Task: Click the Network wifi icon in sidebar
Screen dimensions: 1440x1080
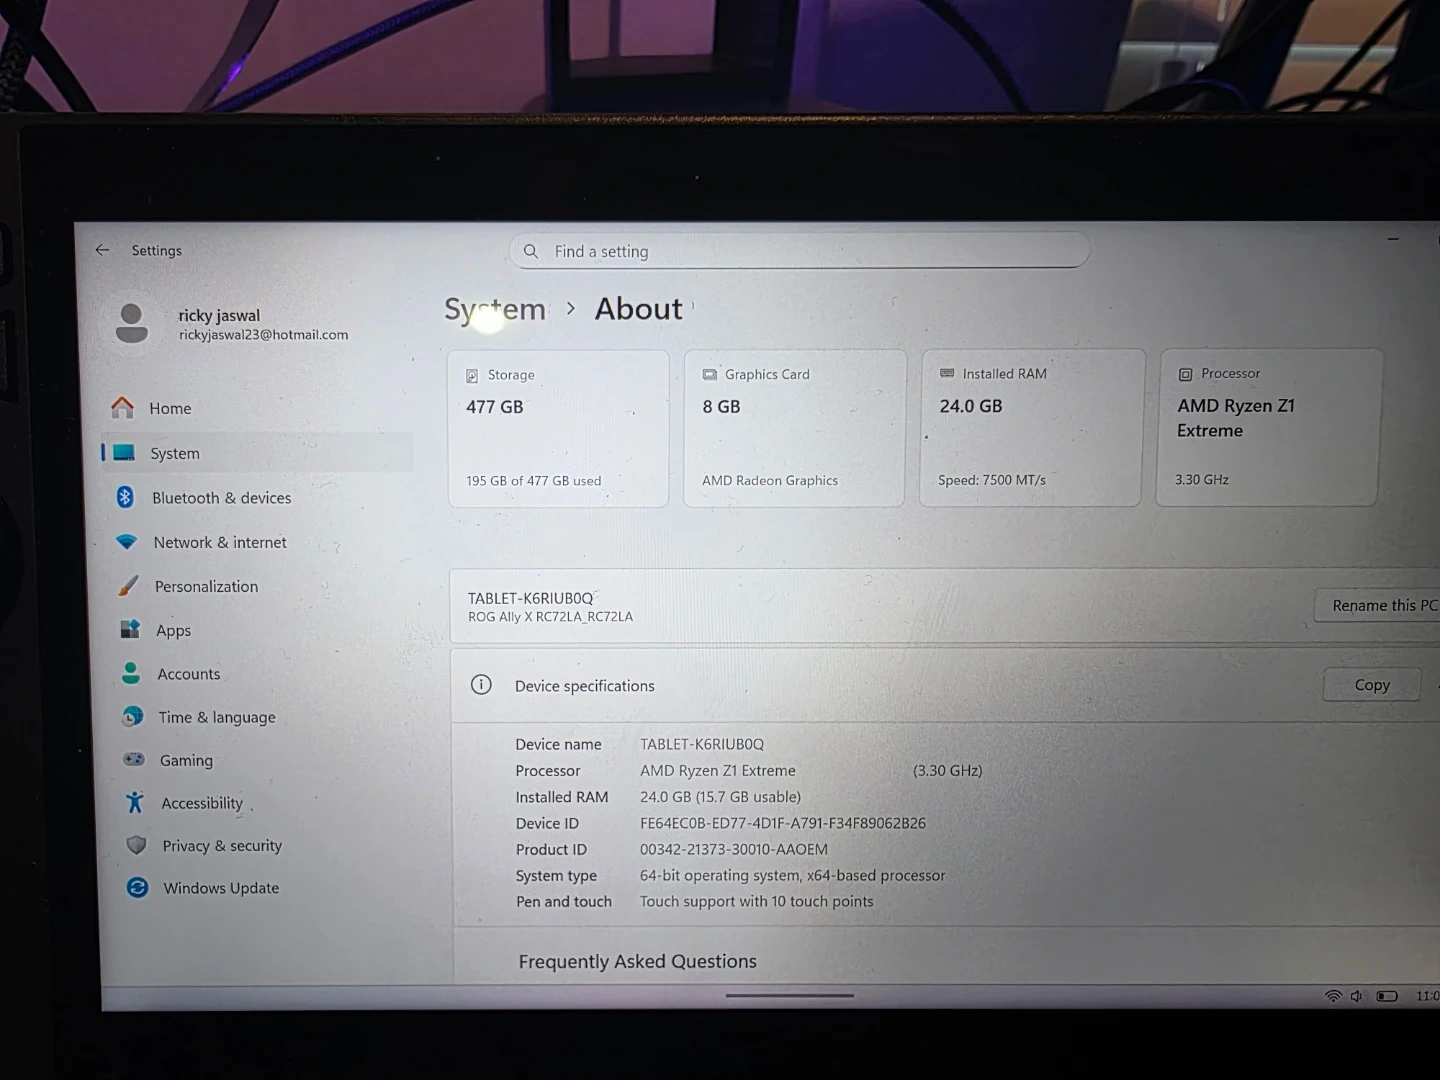Action: (127, 542)
